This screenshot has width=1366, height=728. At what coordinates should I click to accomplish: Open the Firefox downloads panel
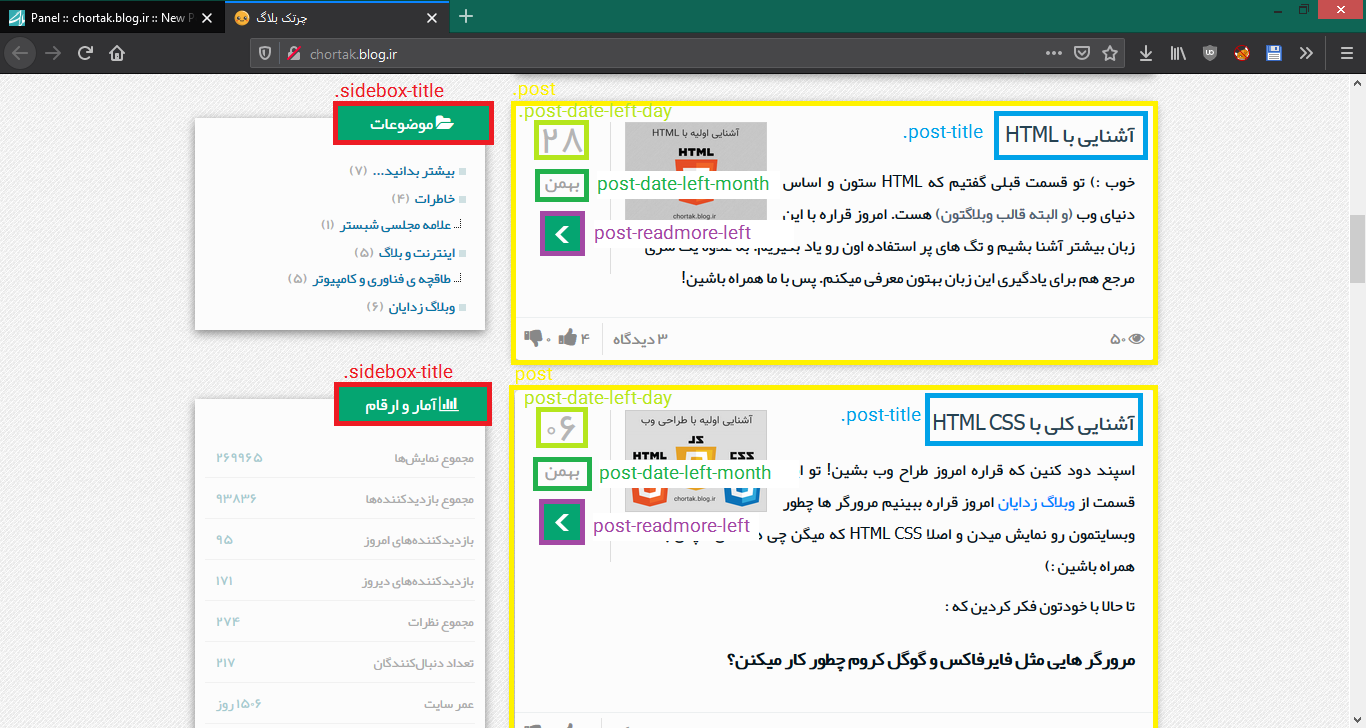tap(1146, 53)
